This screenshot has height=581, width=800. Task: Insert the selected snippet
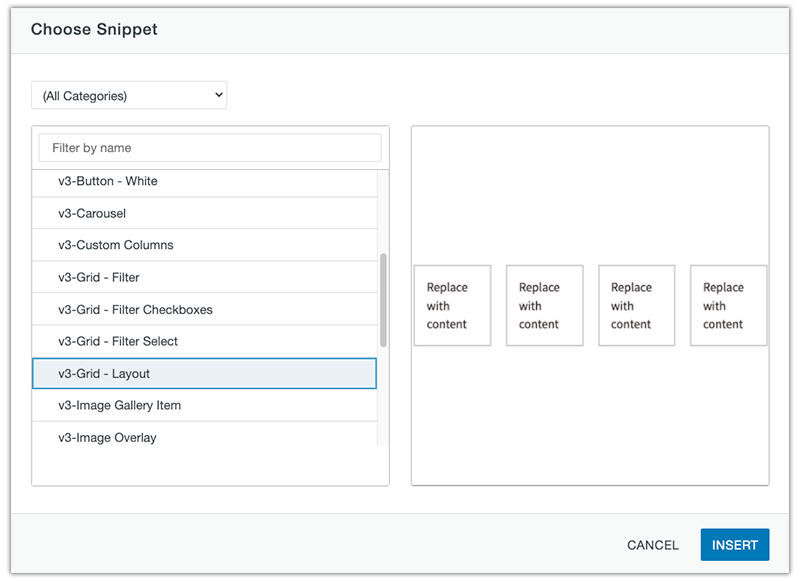coord(735,545)
